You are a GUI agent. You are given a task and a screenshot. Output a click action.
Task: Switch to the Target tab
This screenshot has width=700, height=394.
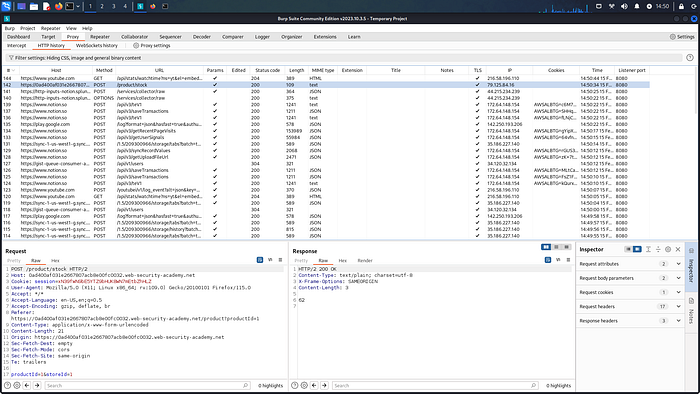48,37
